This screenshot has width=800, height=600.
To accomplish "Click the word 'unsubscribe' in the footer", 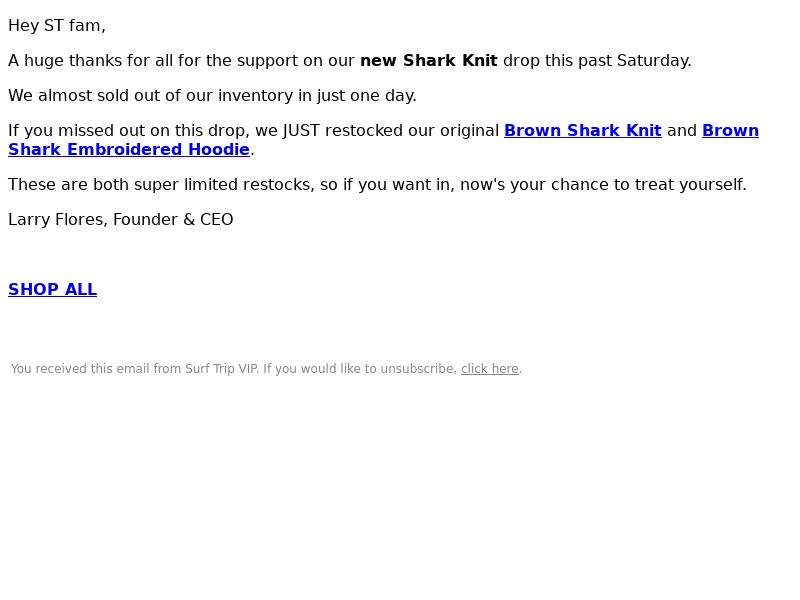I will coord(418,369).
